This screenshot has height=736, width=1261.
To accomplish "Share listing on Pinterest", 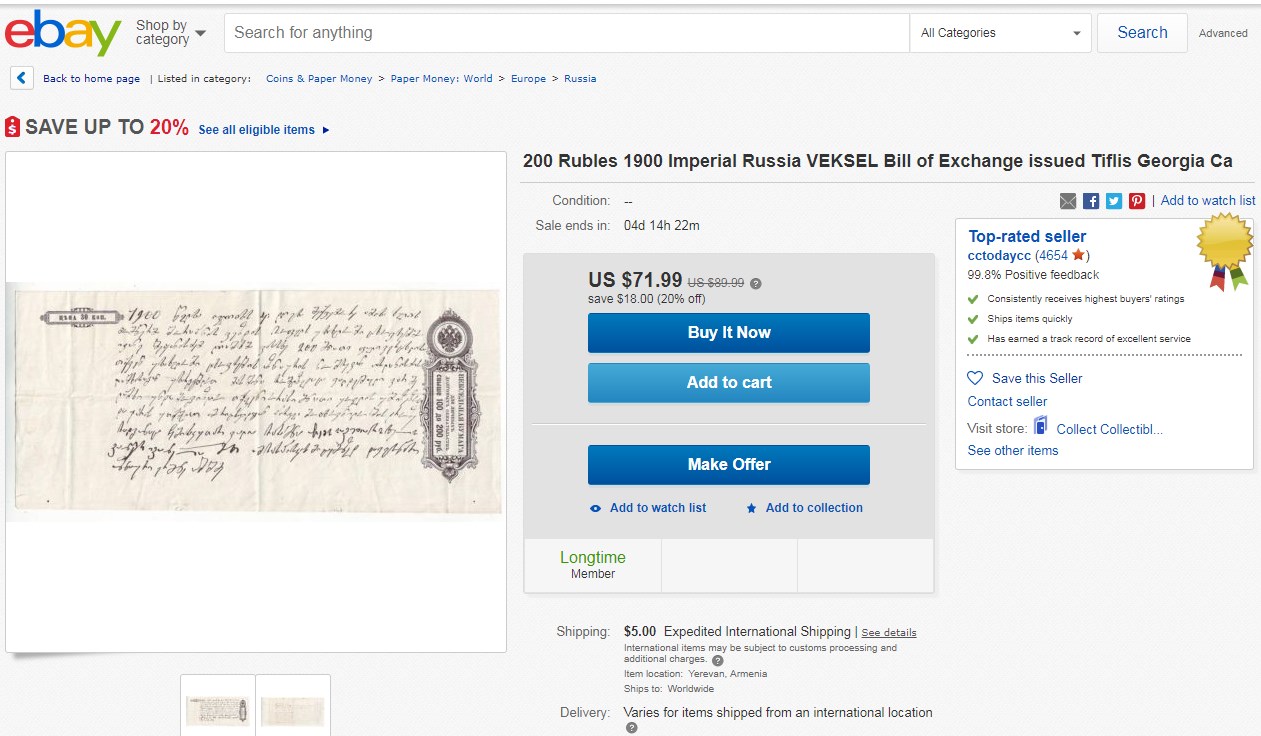I will click(1137, 201).
